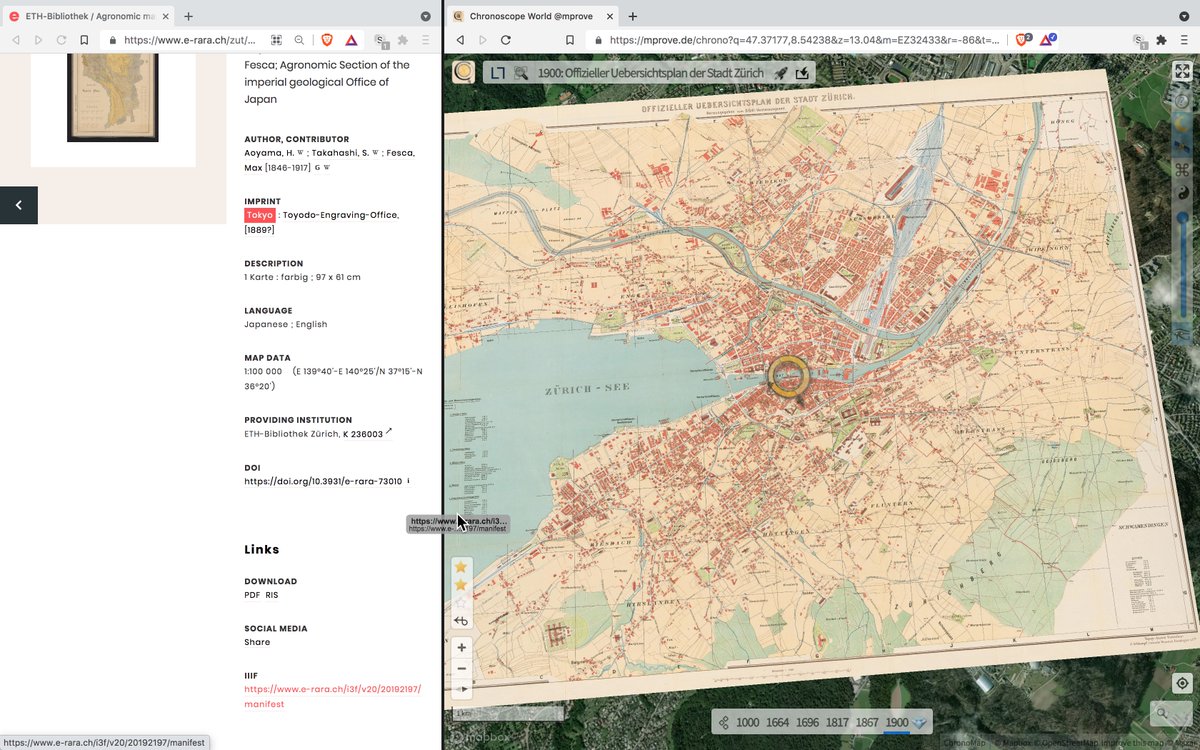Click the map search magnifier icon by the title
This screenshot has height=750, width=1200.
521,73
